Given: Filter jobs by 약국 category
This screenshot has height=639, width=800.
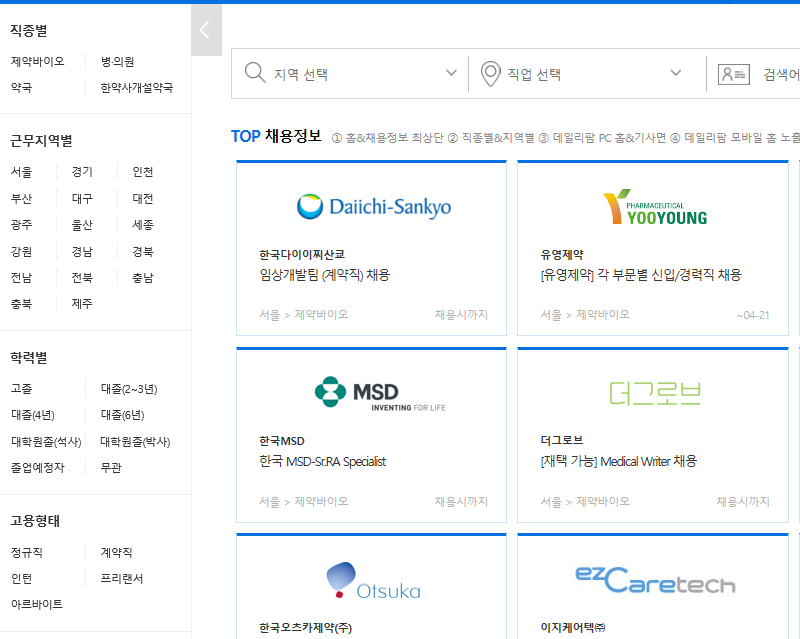Looking at the screenshot, I should (x=21, y=88).
